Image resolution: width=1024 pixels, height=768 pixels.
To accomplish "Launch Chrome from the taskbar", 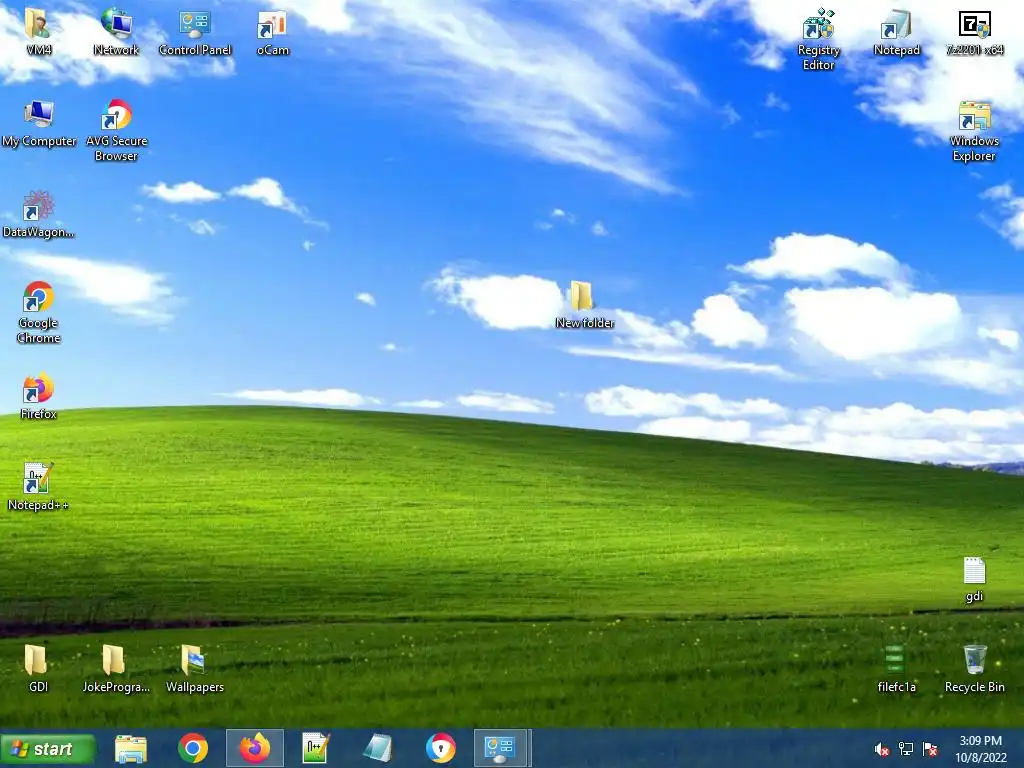I will (x=193, y=748).
